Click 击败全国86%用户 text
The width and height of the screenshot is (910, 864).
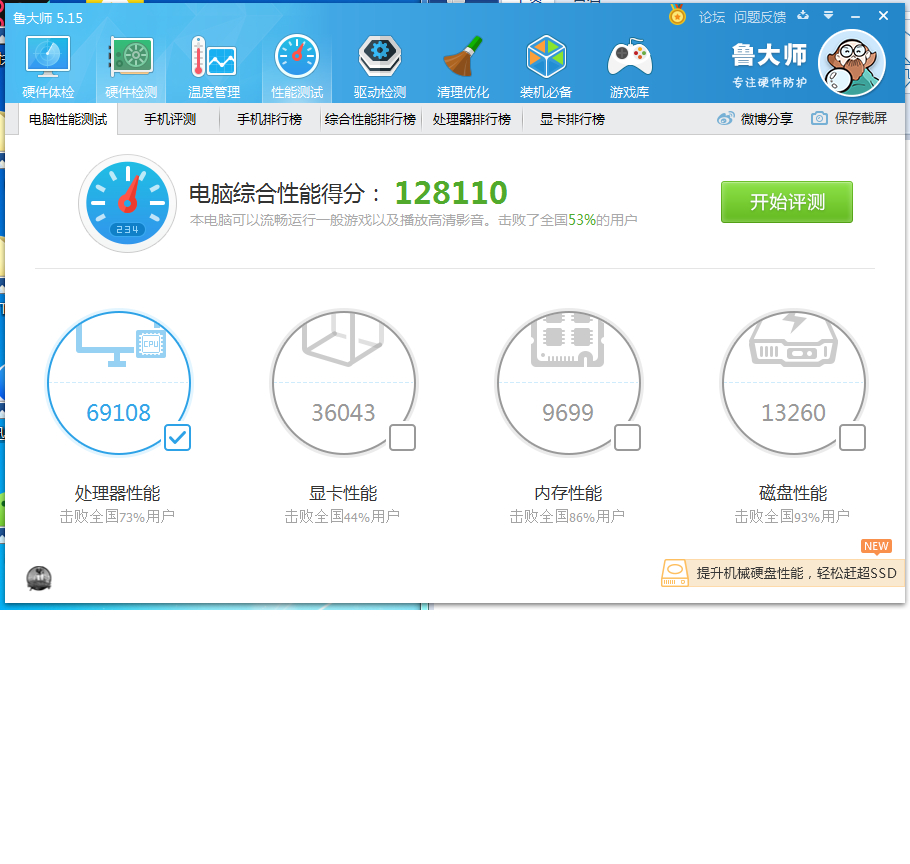pos(567,516)
